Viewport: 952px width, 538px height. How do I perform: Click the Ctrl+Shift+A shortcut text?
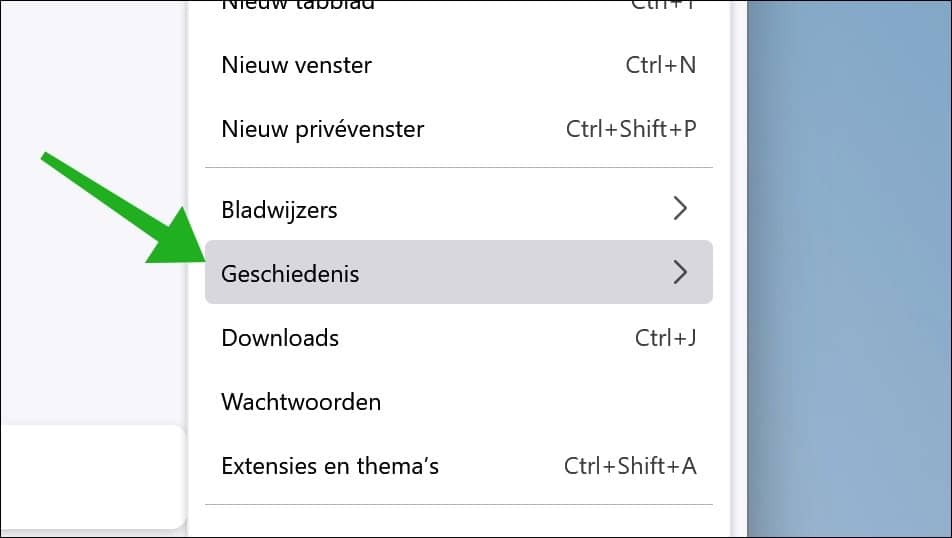point(630,466)
